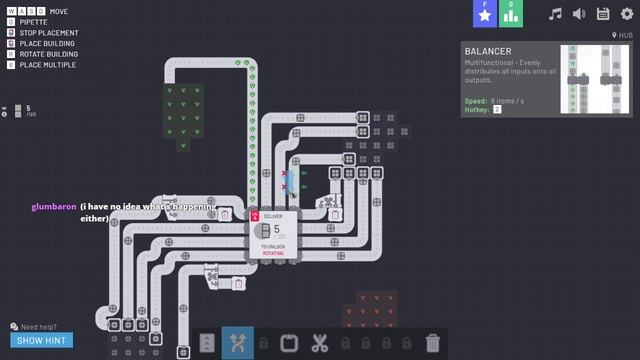Click the ROTATING unlock label on Hub

(x=273, y=253)
